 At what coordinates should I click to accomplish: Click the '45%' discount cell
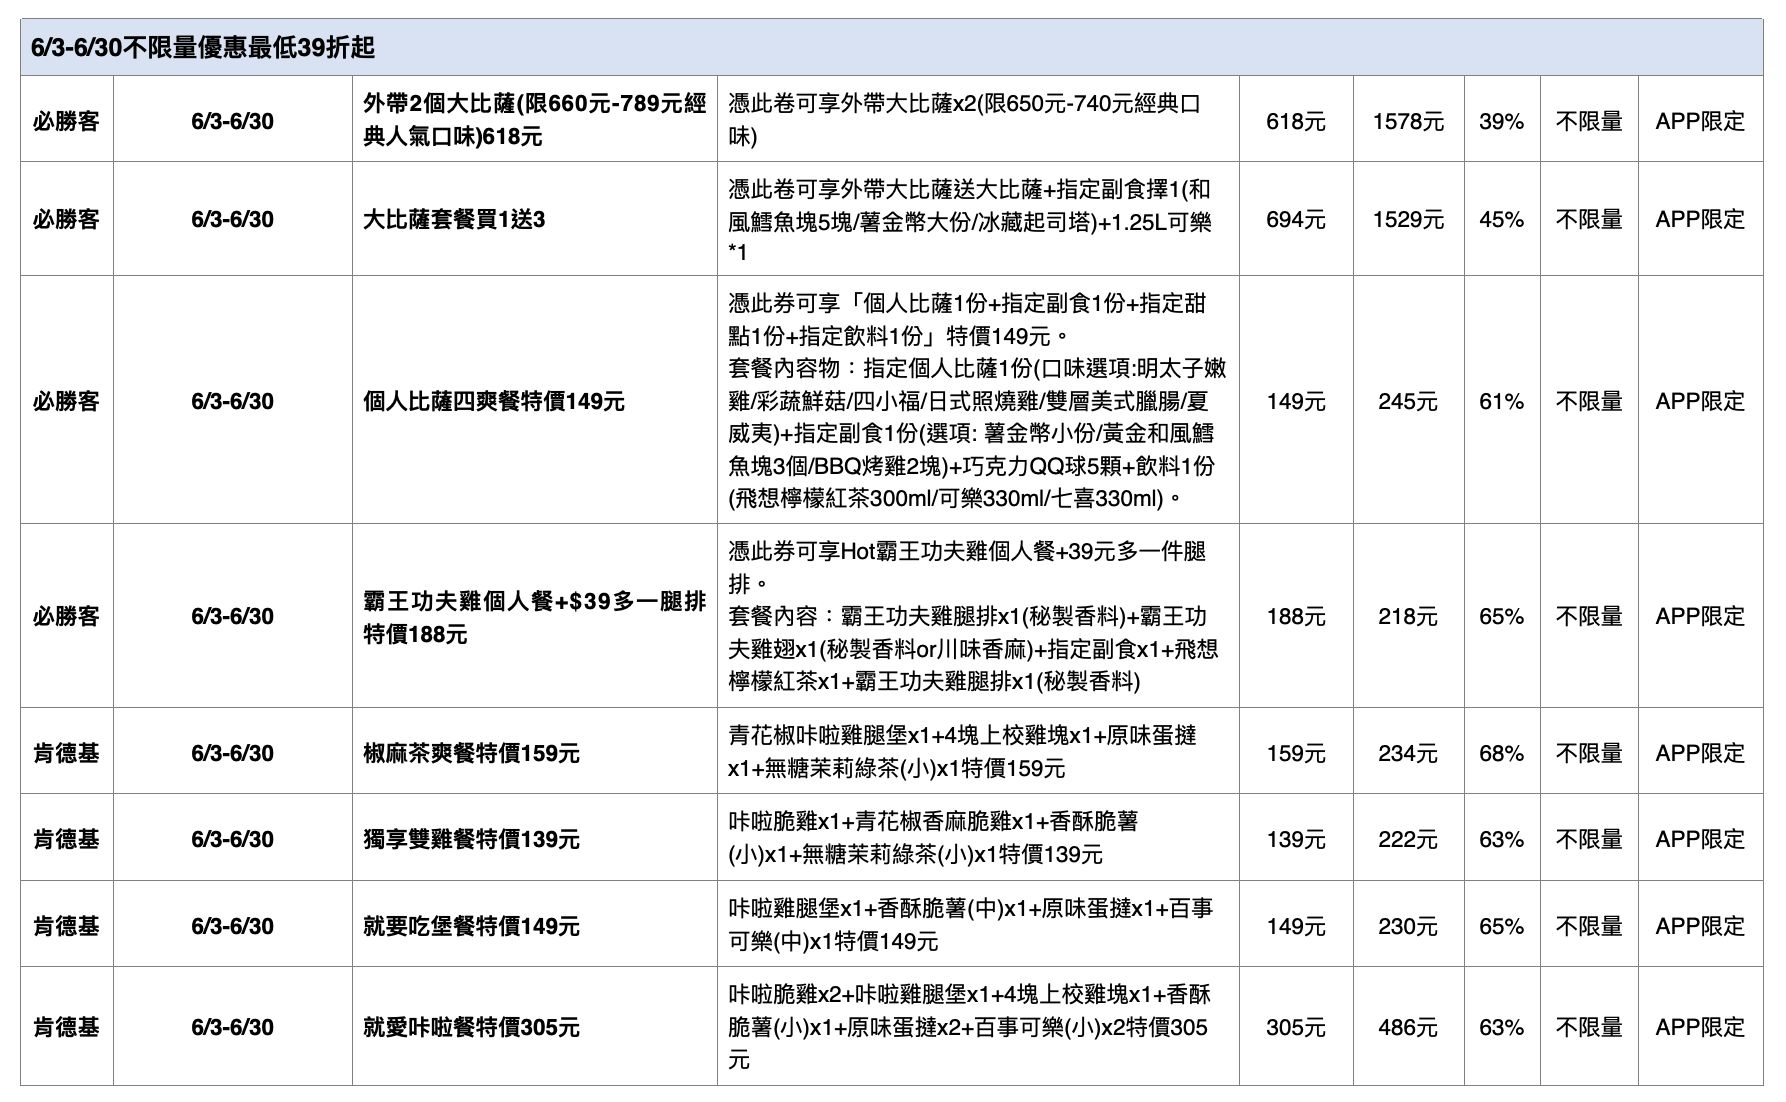[1501, 219]
